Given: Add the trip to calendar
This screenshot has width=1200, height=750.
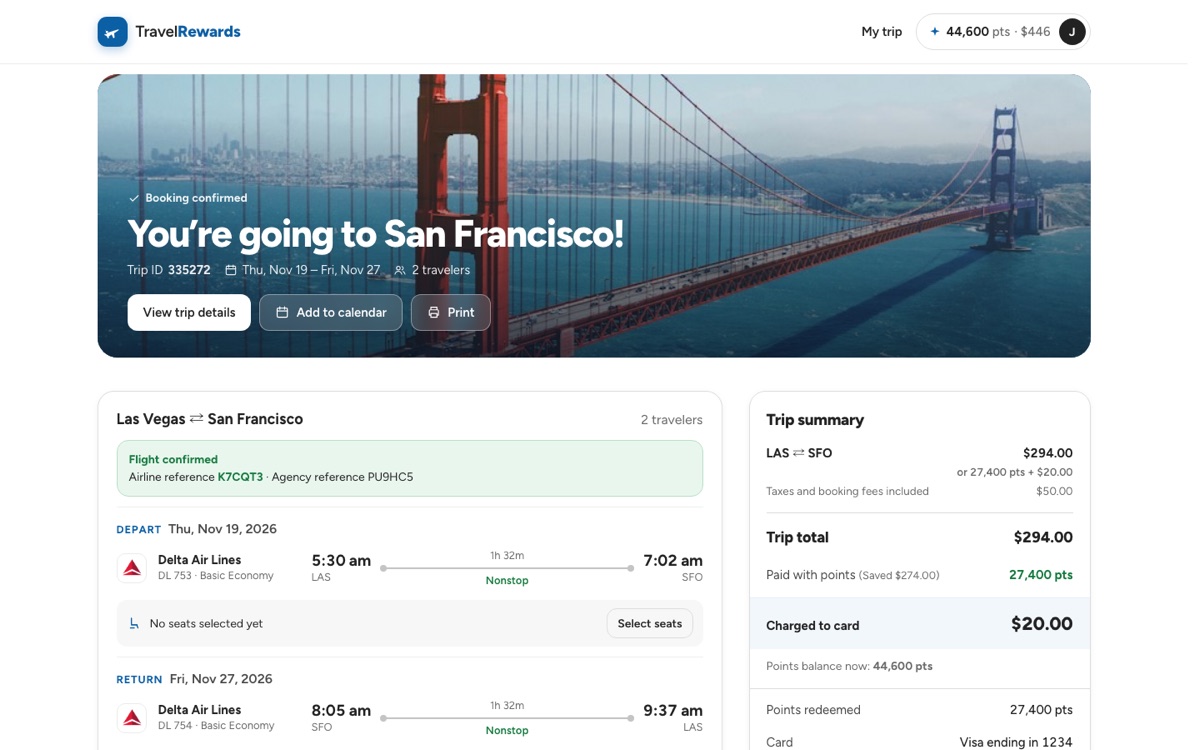Looking at the screenshot, I should pos(331,312).
